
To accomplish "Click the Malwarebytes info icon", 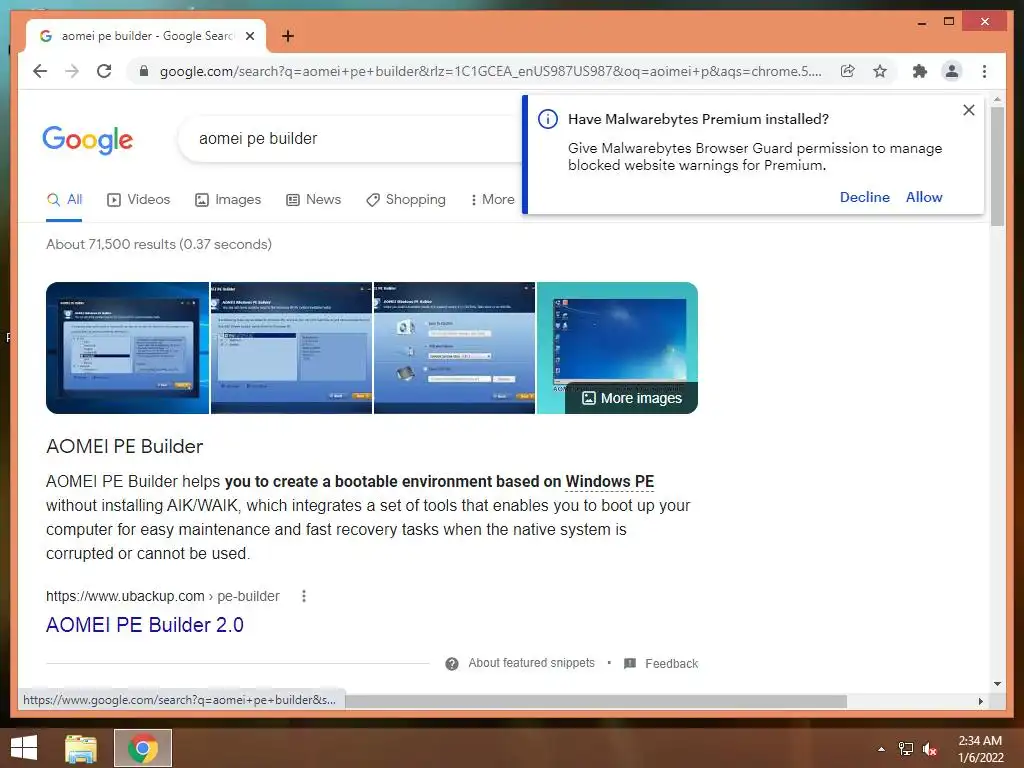I will pyautogui.click(x=547, y=119).
